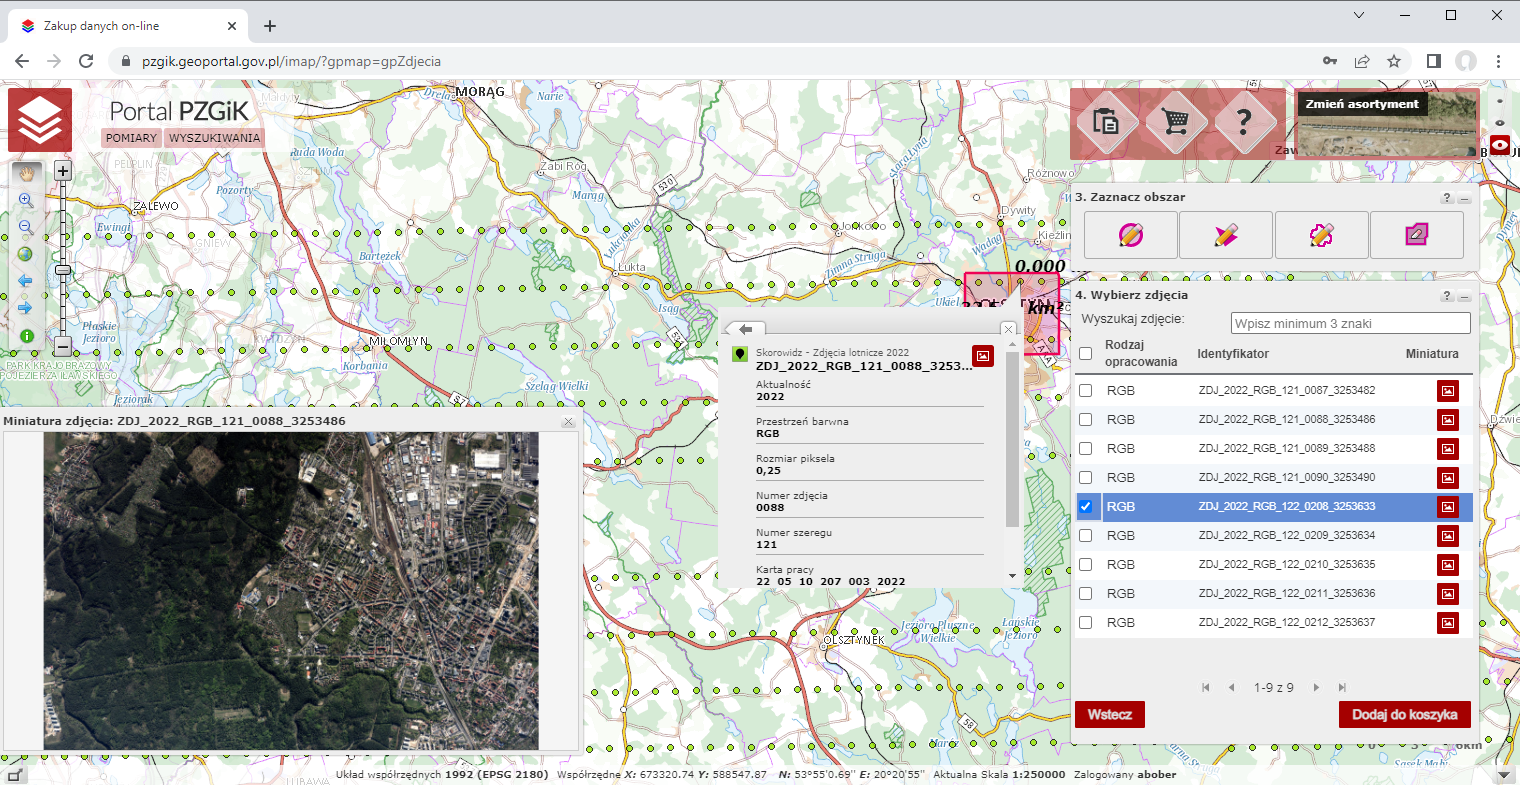Click the 'Dodaj do koszyka' button
Screen dimensions: 1520x785
[x=1404, y=714]
